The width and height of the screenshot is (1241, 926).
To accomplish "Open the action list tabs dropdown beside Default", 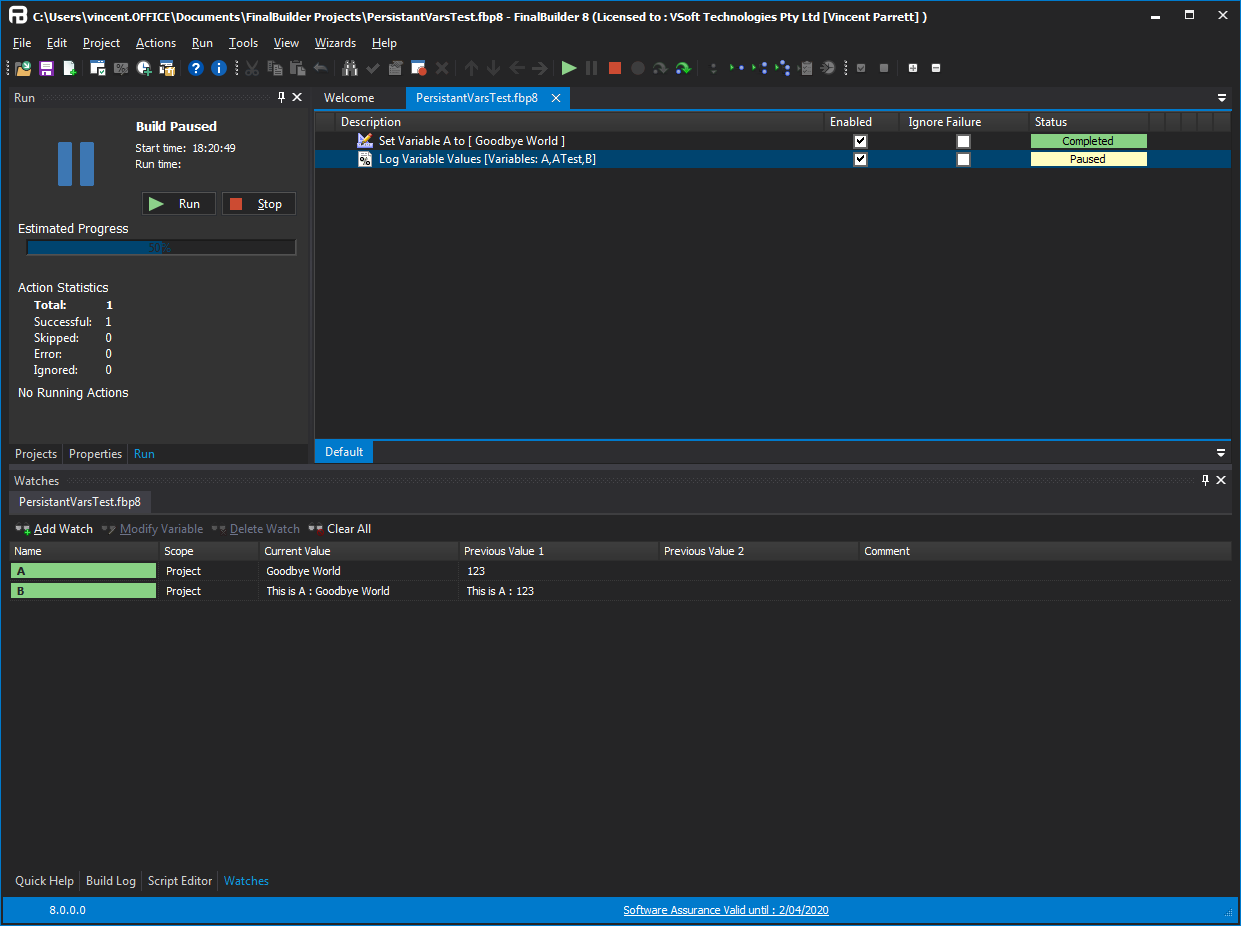I will (x=1221, y=452).
